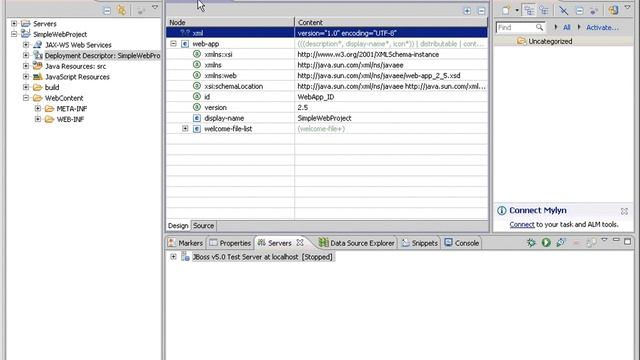
Task: Expand JBoss v5.0 Test Server node
Action: pyautogui.click(x=173, y=257)
